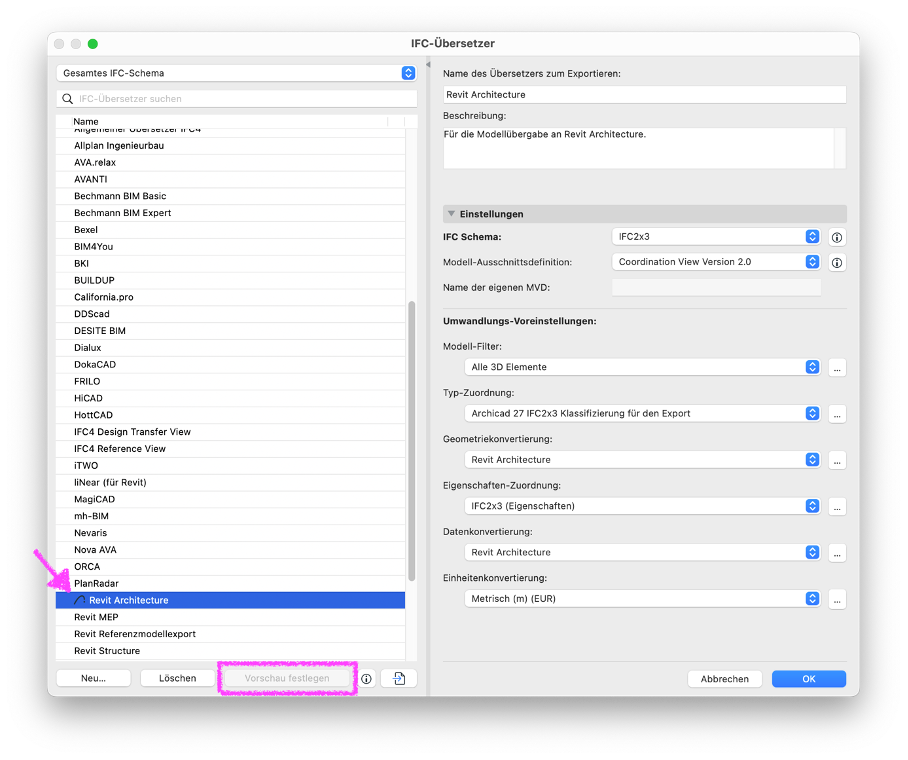Image resolution: width=908 pixels, height=760 pixels.
Task: Pick the BKI translator row
Action: [230, 264]
